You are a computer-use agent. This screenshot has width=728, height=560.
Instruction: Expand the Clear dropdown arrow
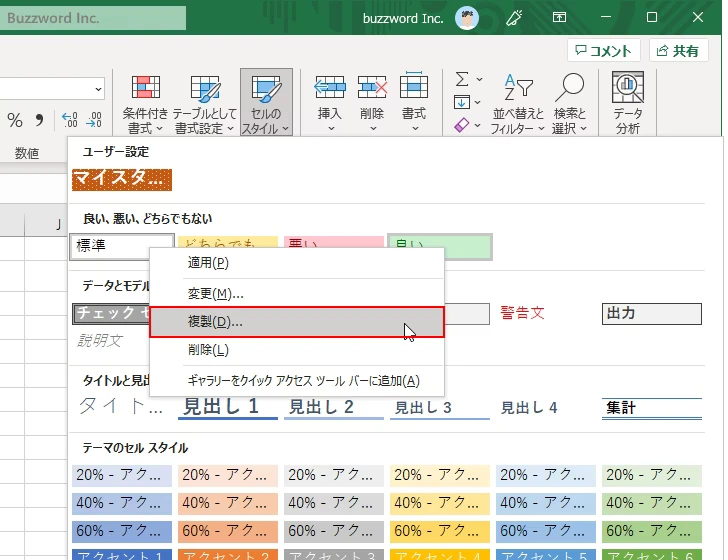click(x=478, y=125)
